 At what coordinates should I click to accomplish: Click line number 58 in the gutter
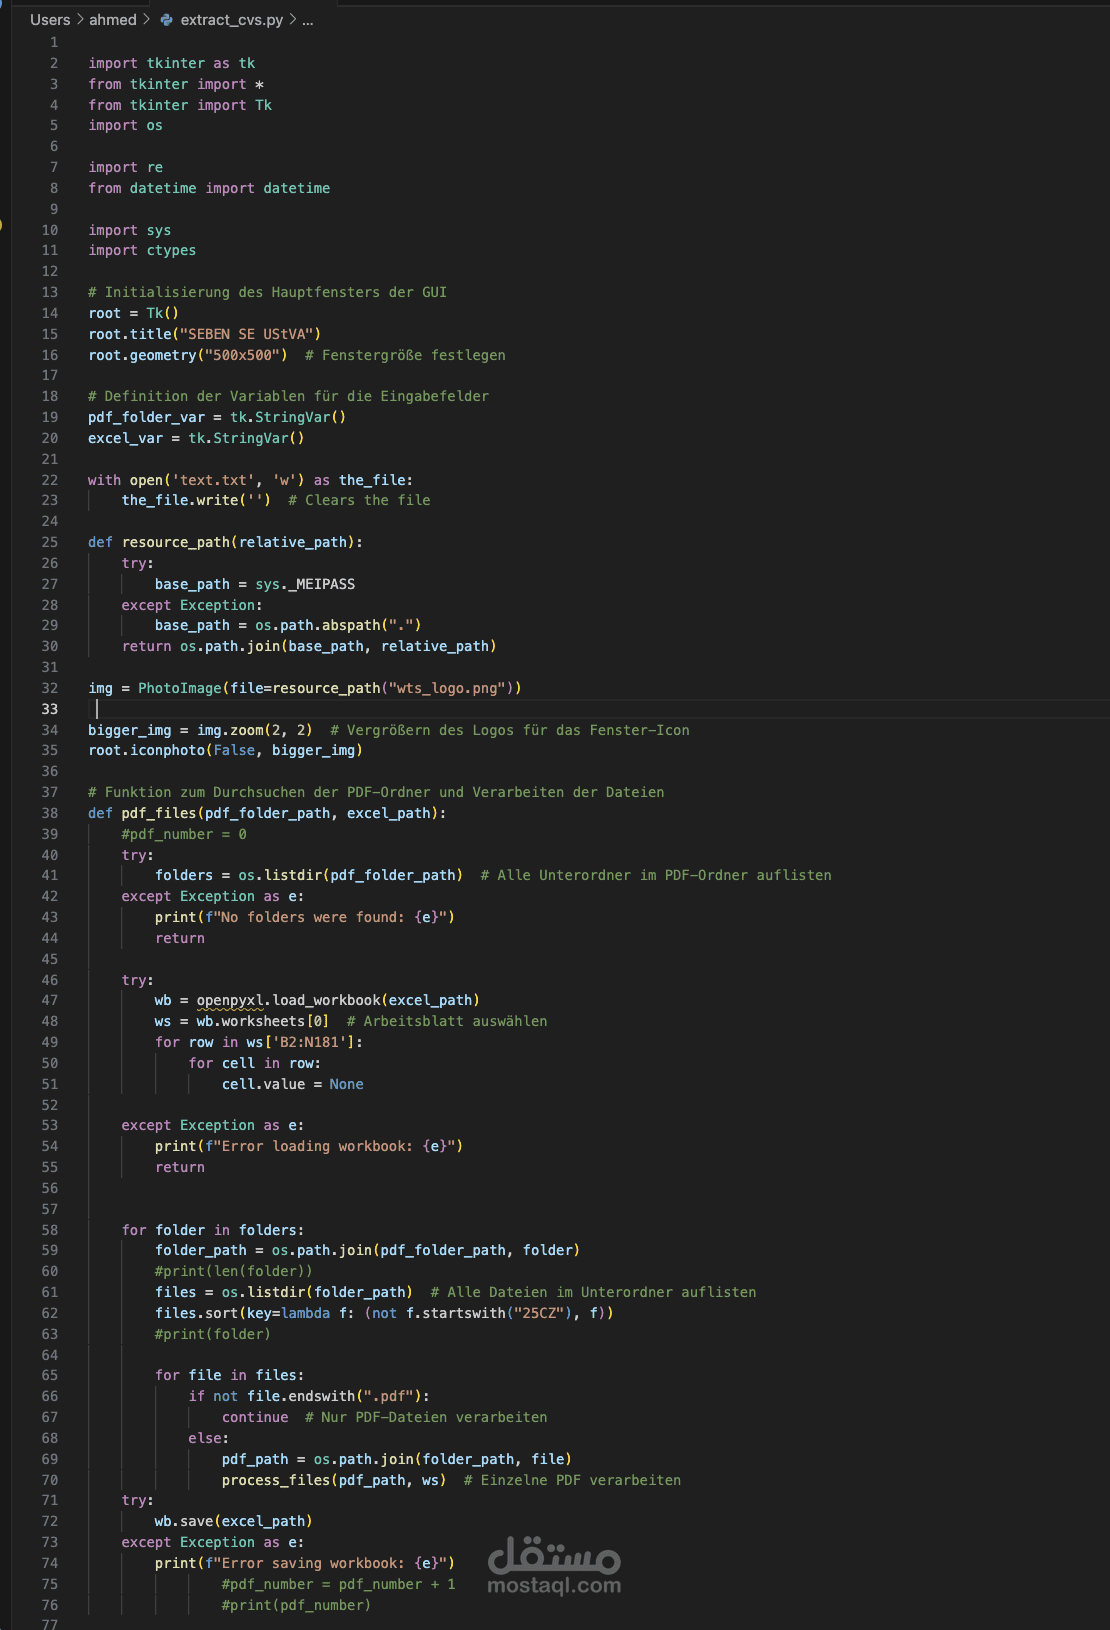50,1230
